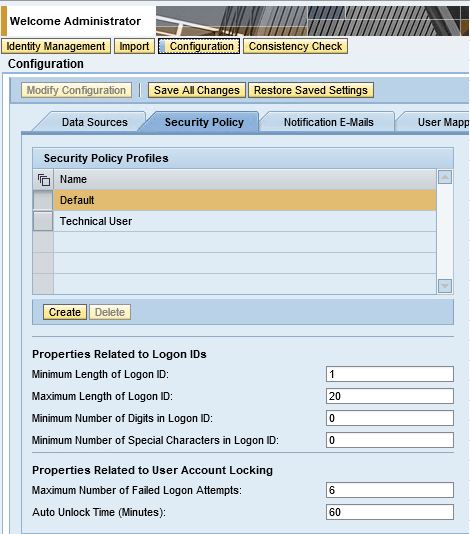Viewport: 470px width, 534px height.
Task: Click the Maximum Length of Logon ID field
Action: point(390,396)
